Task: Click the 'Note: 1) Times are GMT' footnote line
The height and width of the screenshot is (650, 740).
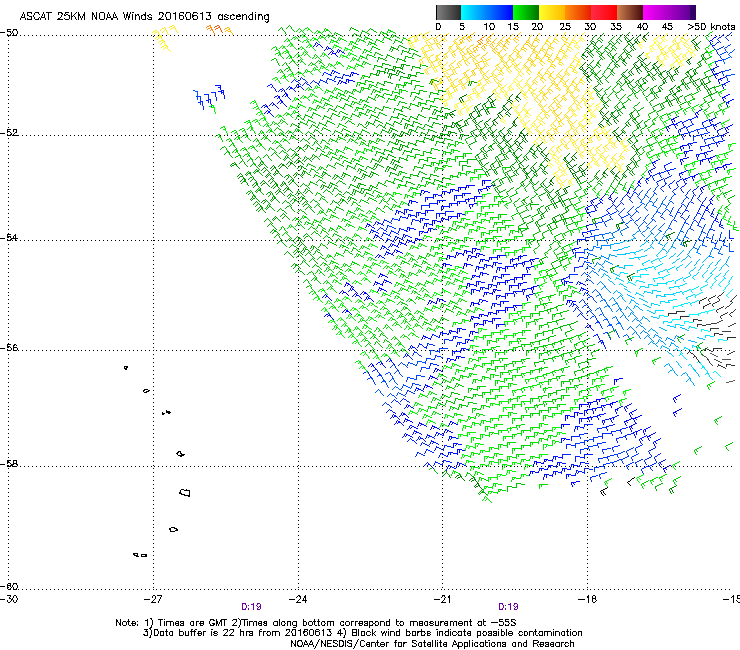Action: pyautogui.click(x=316, y=623)
